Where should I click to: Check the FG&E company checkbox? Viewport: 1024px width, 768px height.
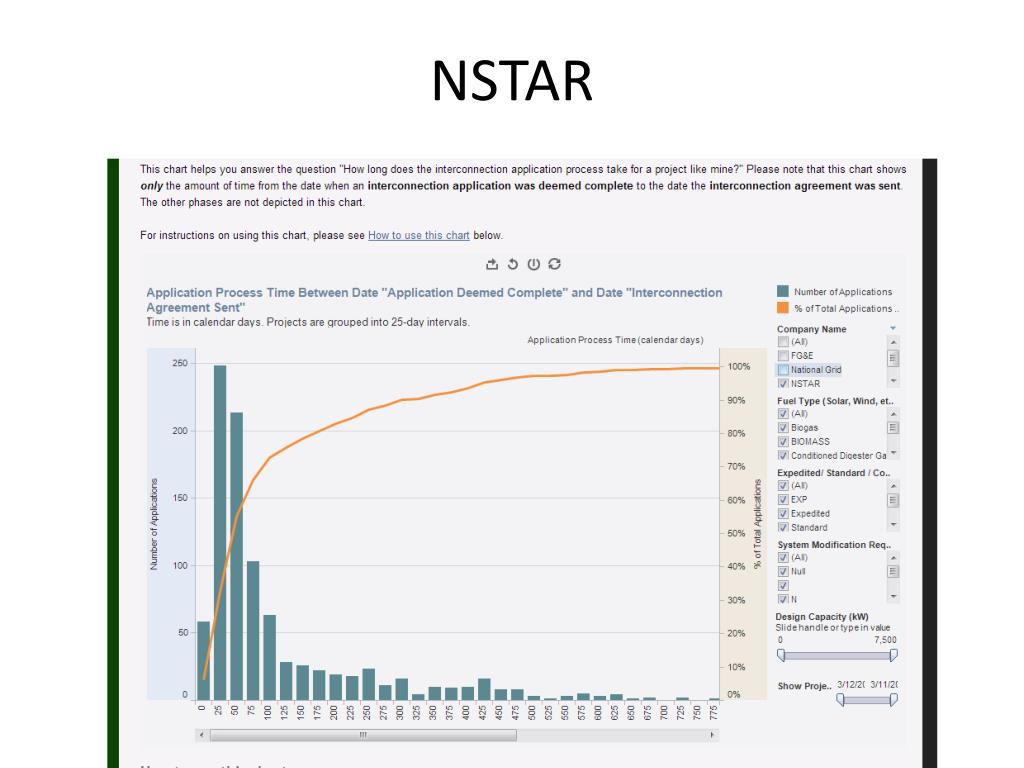[783, 356]
